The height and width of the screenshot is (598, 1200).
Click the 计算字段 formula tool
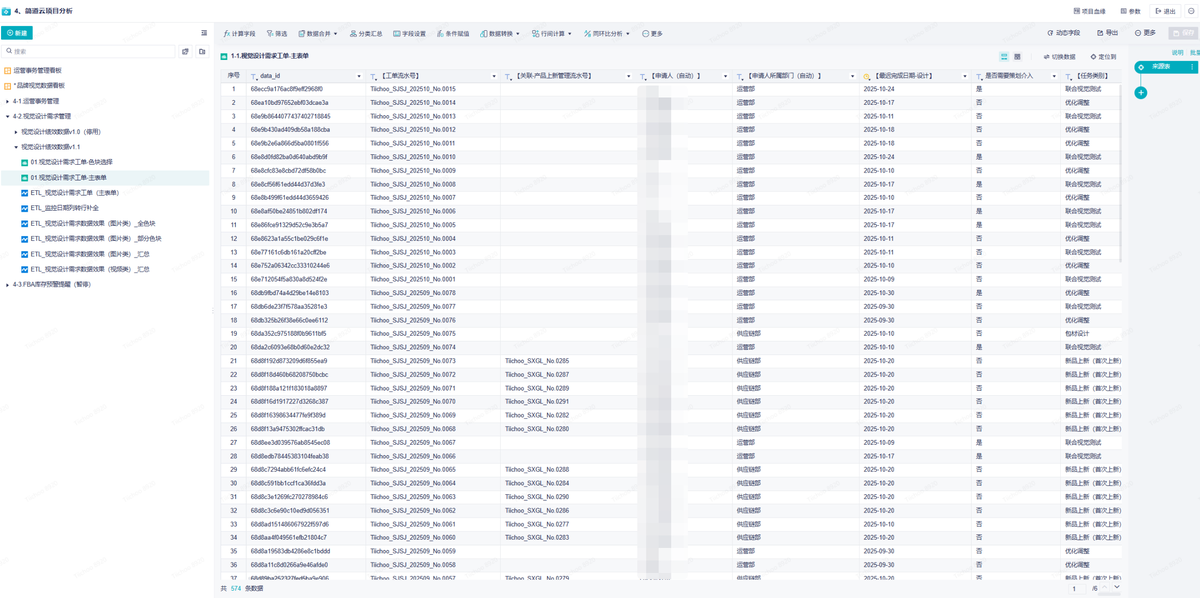[x=239, y=33]
